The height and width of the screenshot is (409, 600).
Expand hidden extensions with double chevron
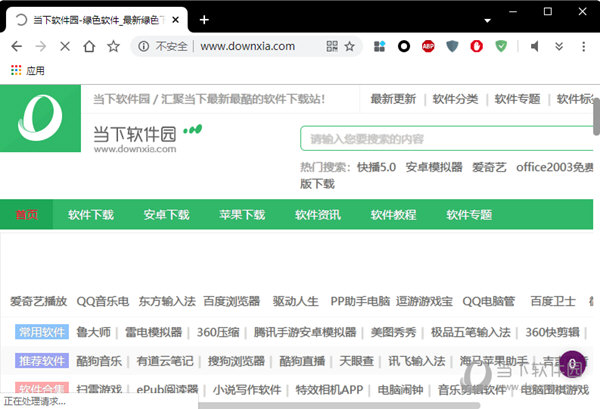click(x=559, y=47)
